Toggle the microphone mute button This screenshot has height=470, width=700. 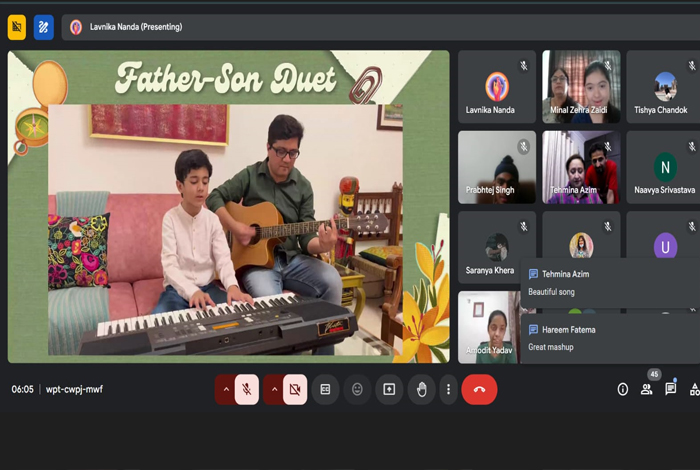pos(246,390)
